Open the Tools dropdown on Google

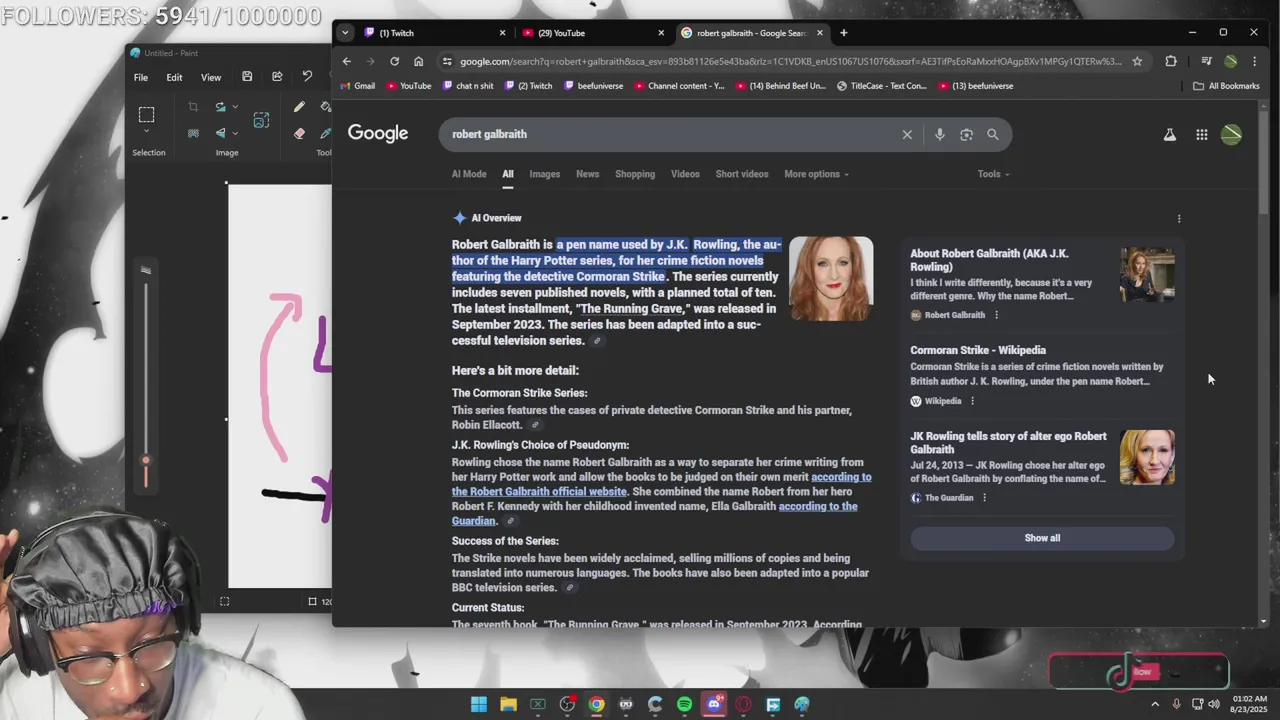(993, 174)
